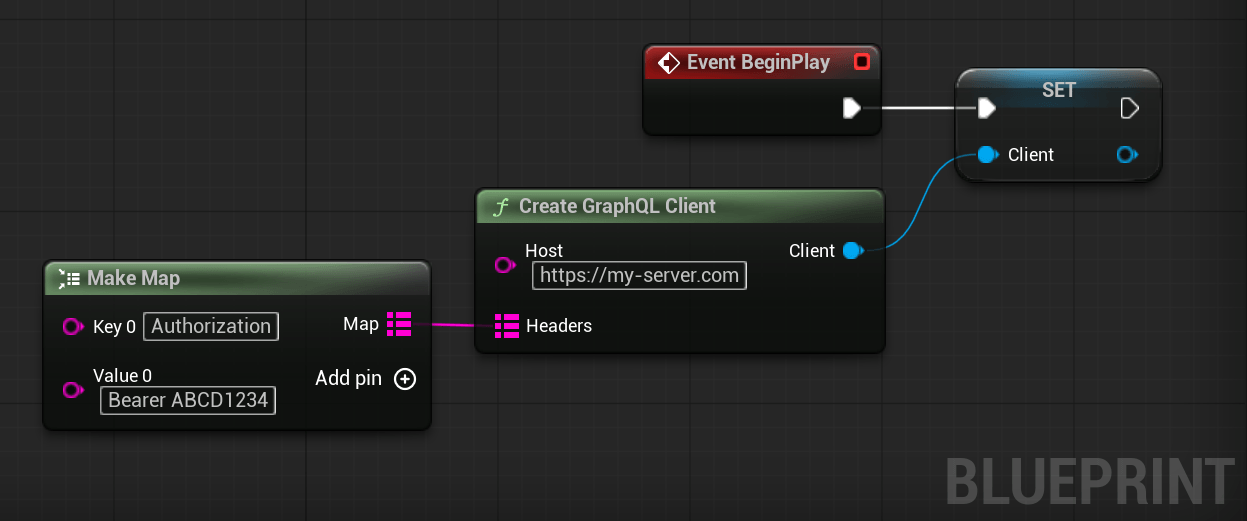1247x521 pixels.
Task: Click the Make Map node header icon
Action: pyautogui.click(x=69, y=278)
